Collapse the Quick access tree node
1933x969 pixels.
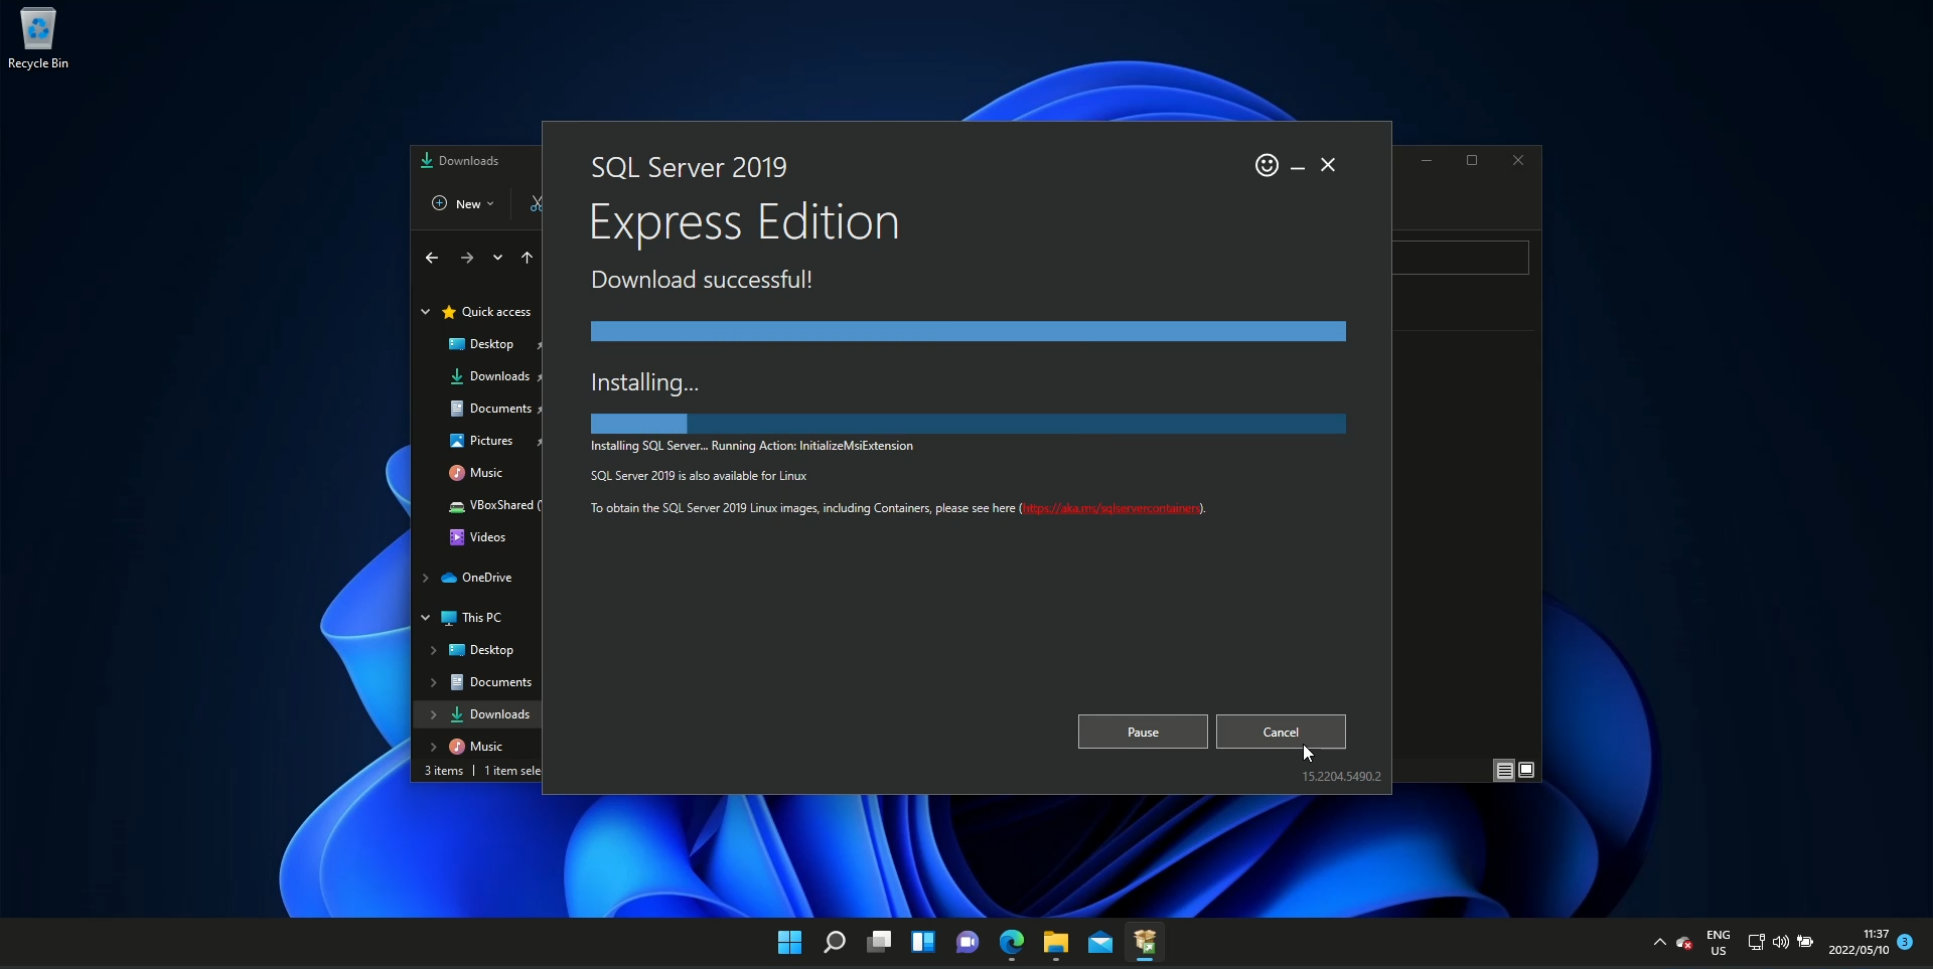click(x=425, y=312)
